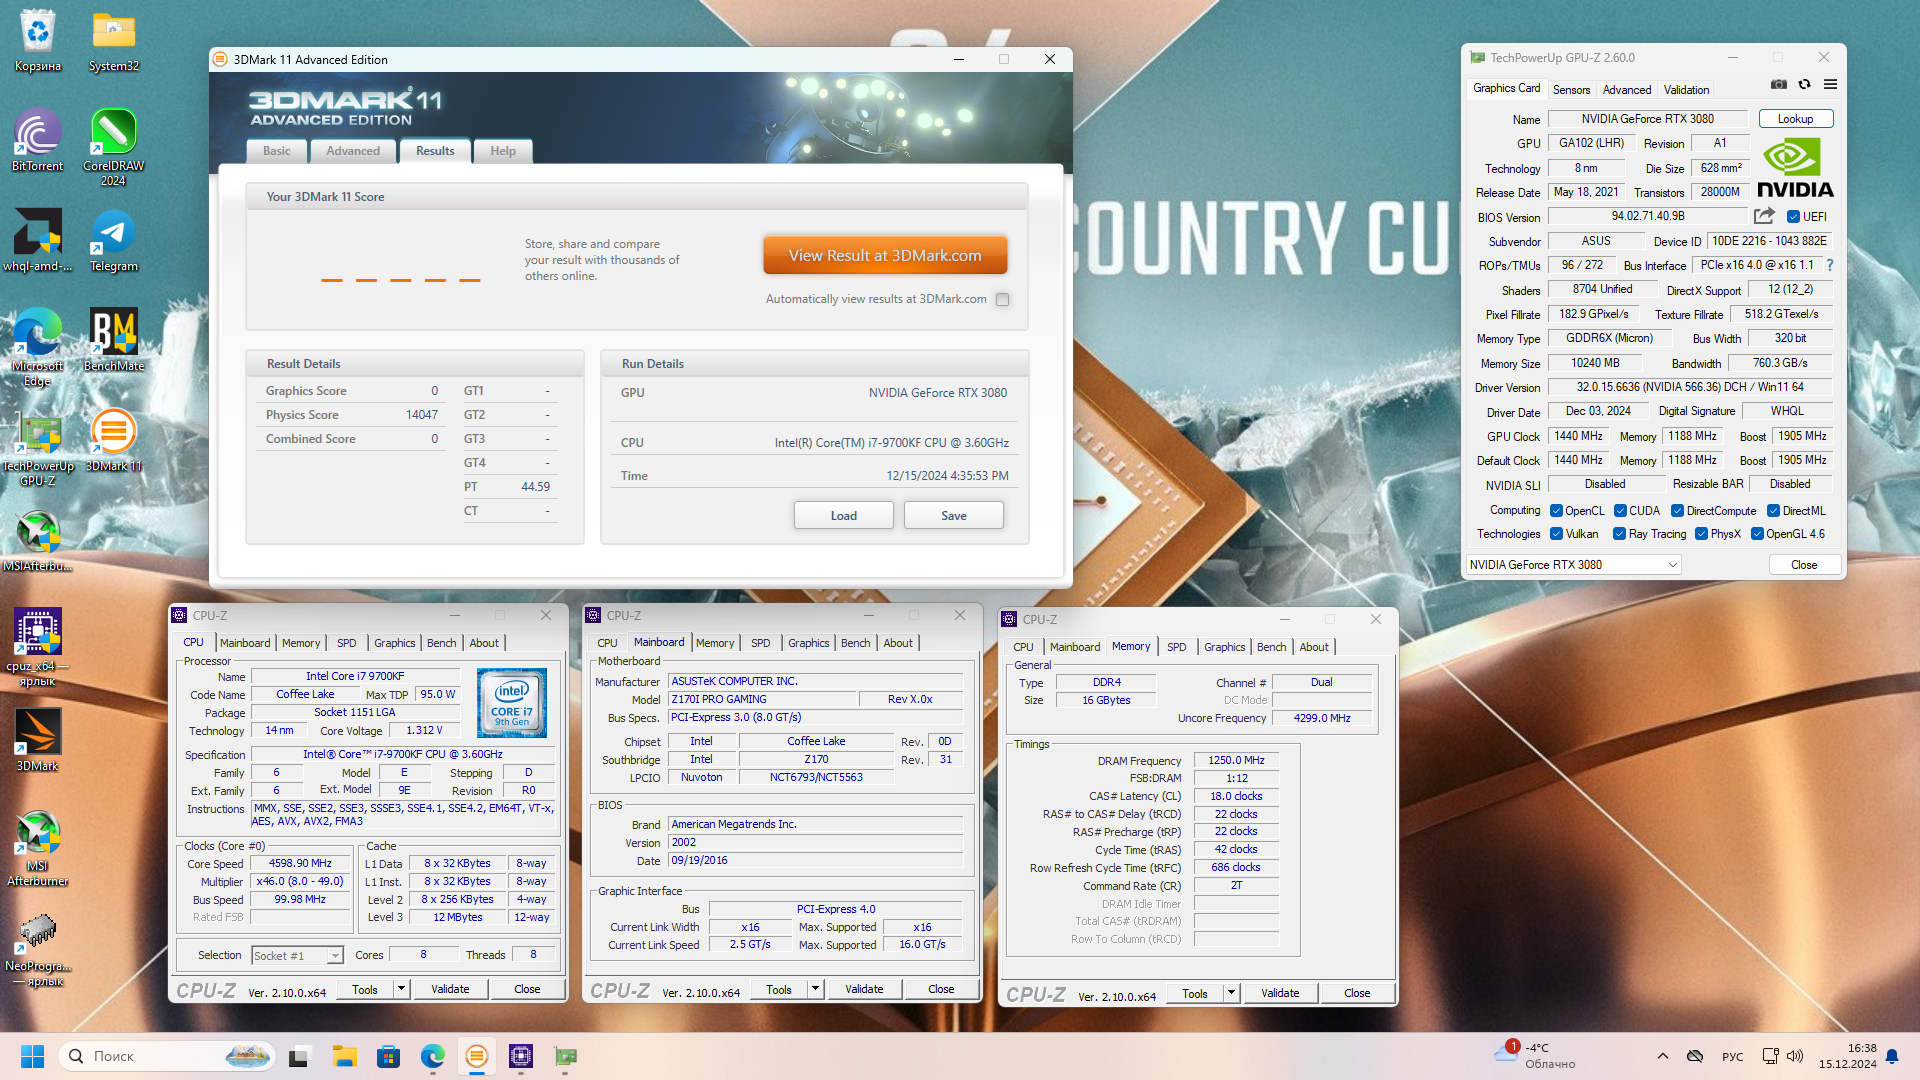Switch to the Sensors tab in GPU-Z
1920x1080 pixels.
click(1571, 90)
